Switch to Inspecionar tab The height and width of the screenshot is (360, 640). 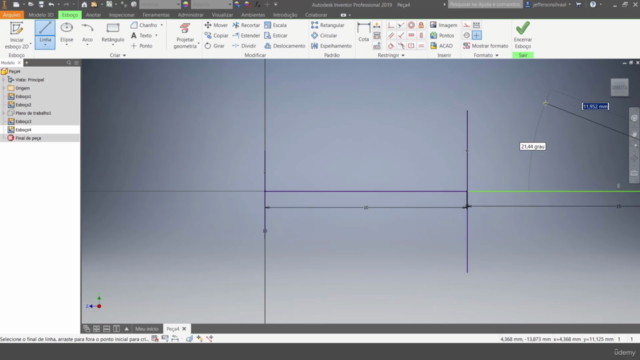point(122,15)
